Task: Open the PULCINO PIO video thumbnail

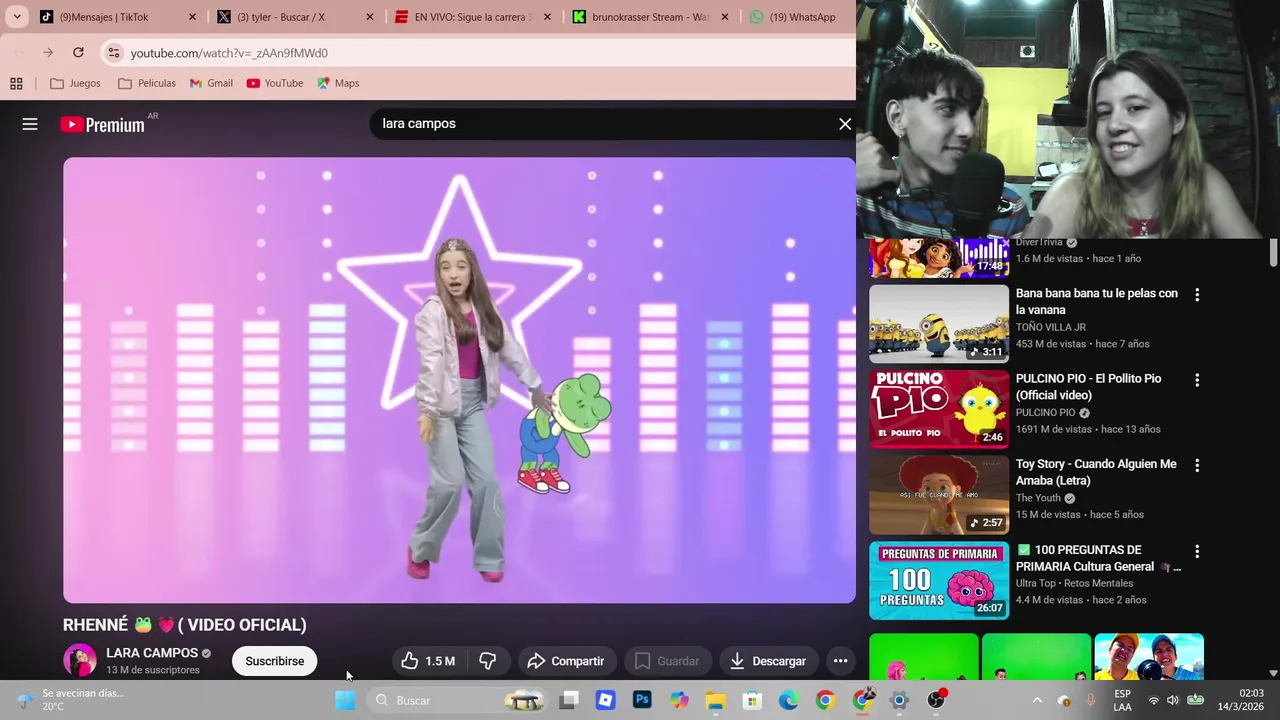Action: coord(939,409)
